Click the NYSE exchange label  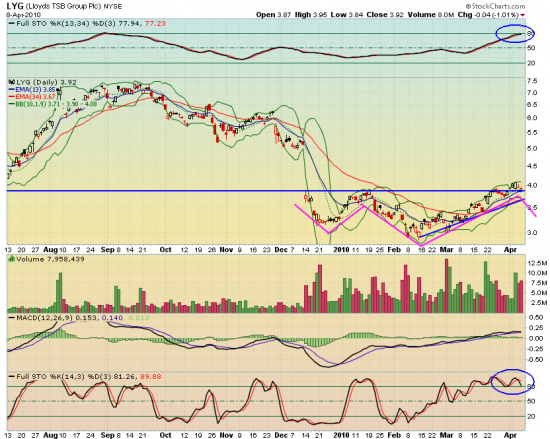click(x=112, y=6)
